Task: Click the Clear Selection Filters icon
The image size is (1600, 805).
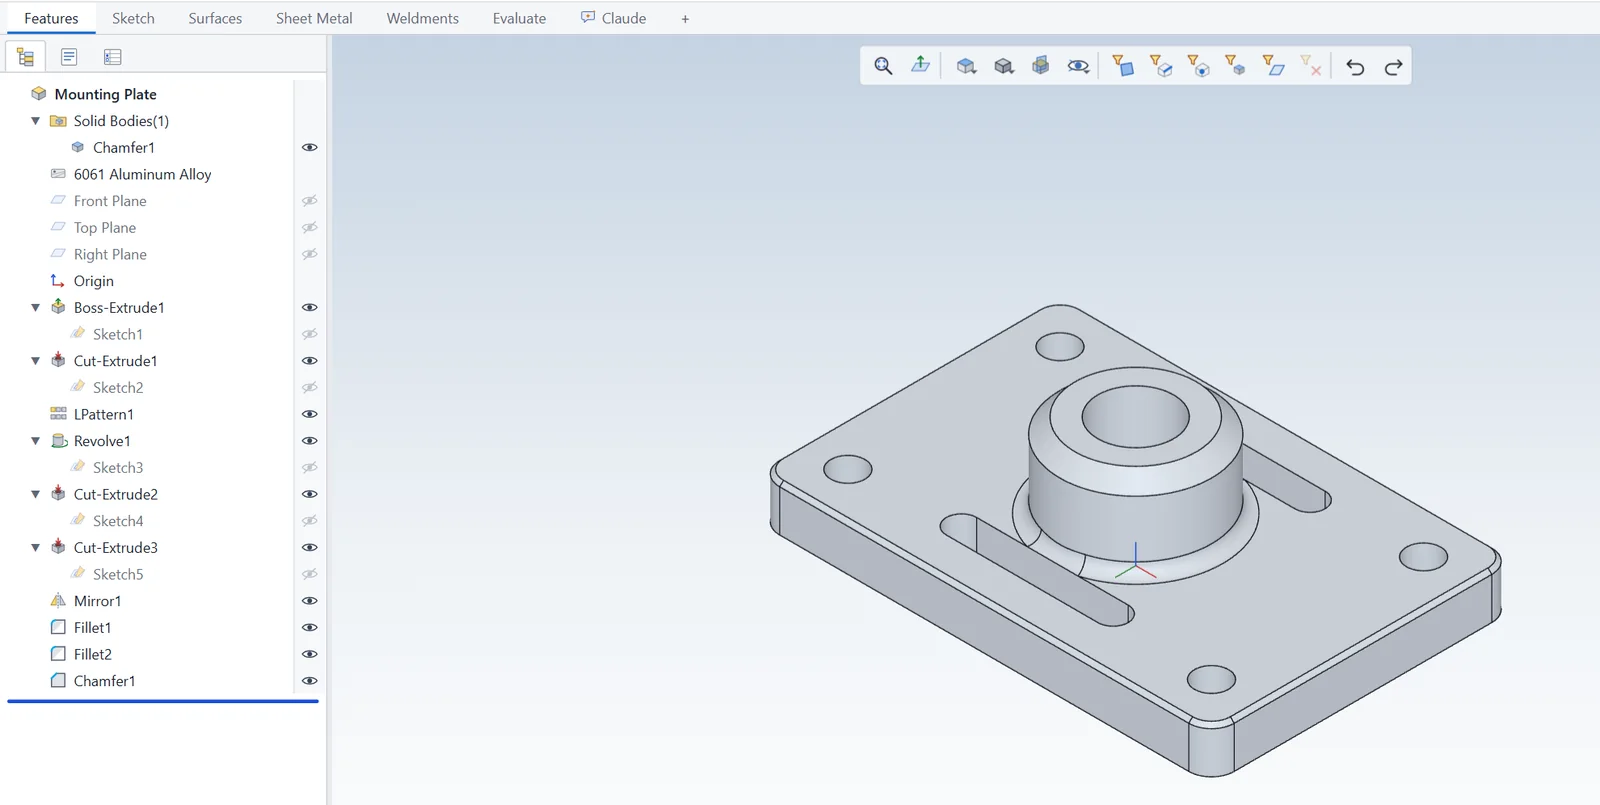Action: click(x=1310, y=66)
